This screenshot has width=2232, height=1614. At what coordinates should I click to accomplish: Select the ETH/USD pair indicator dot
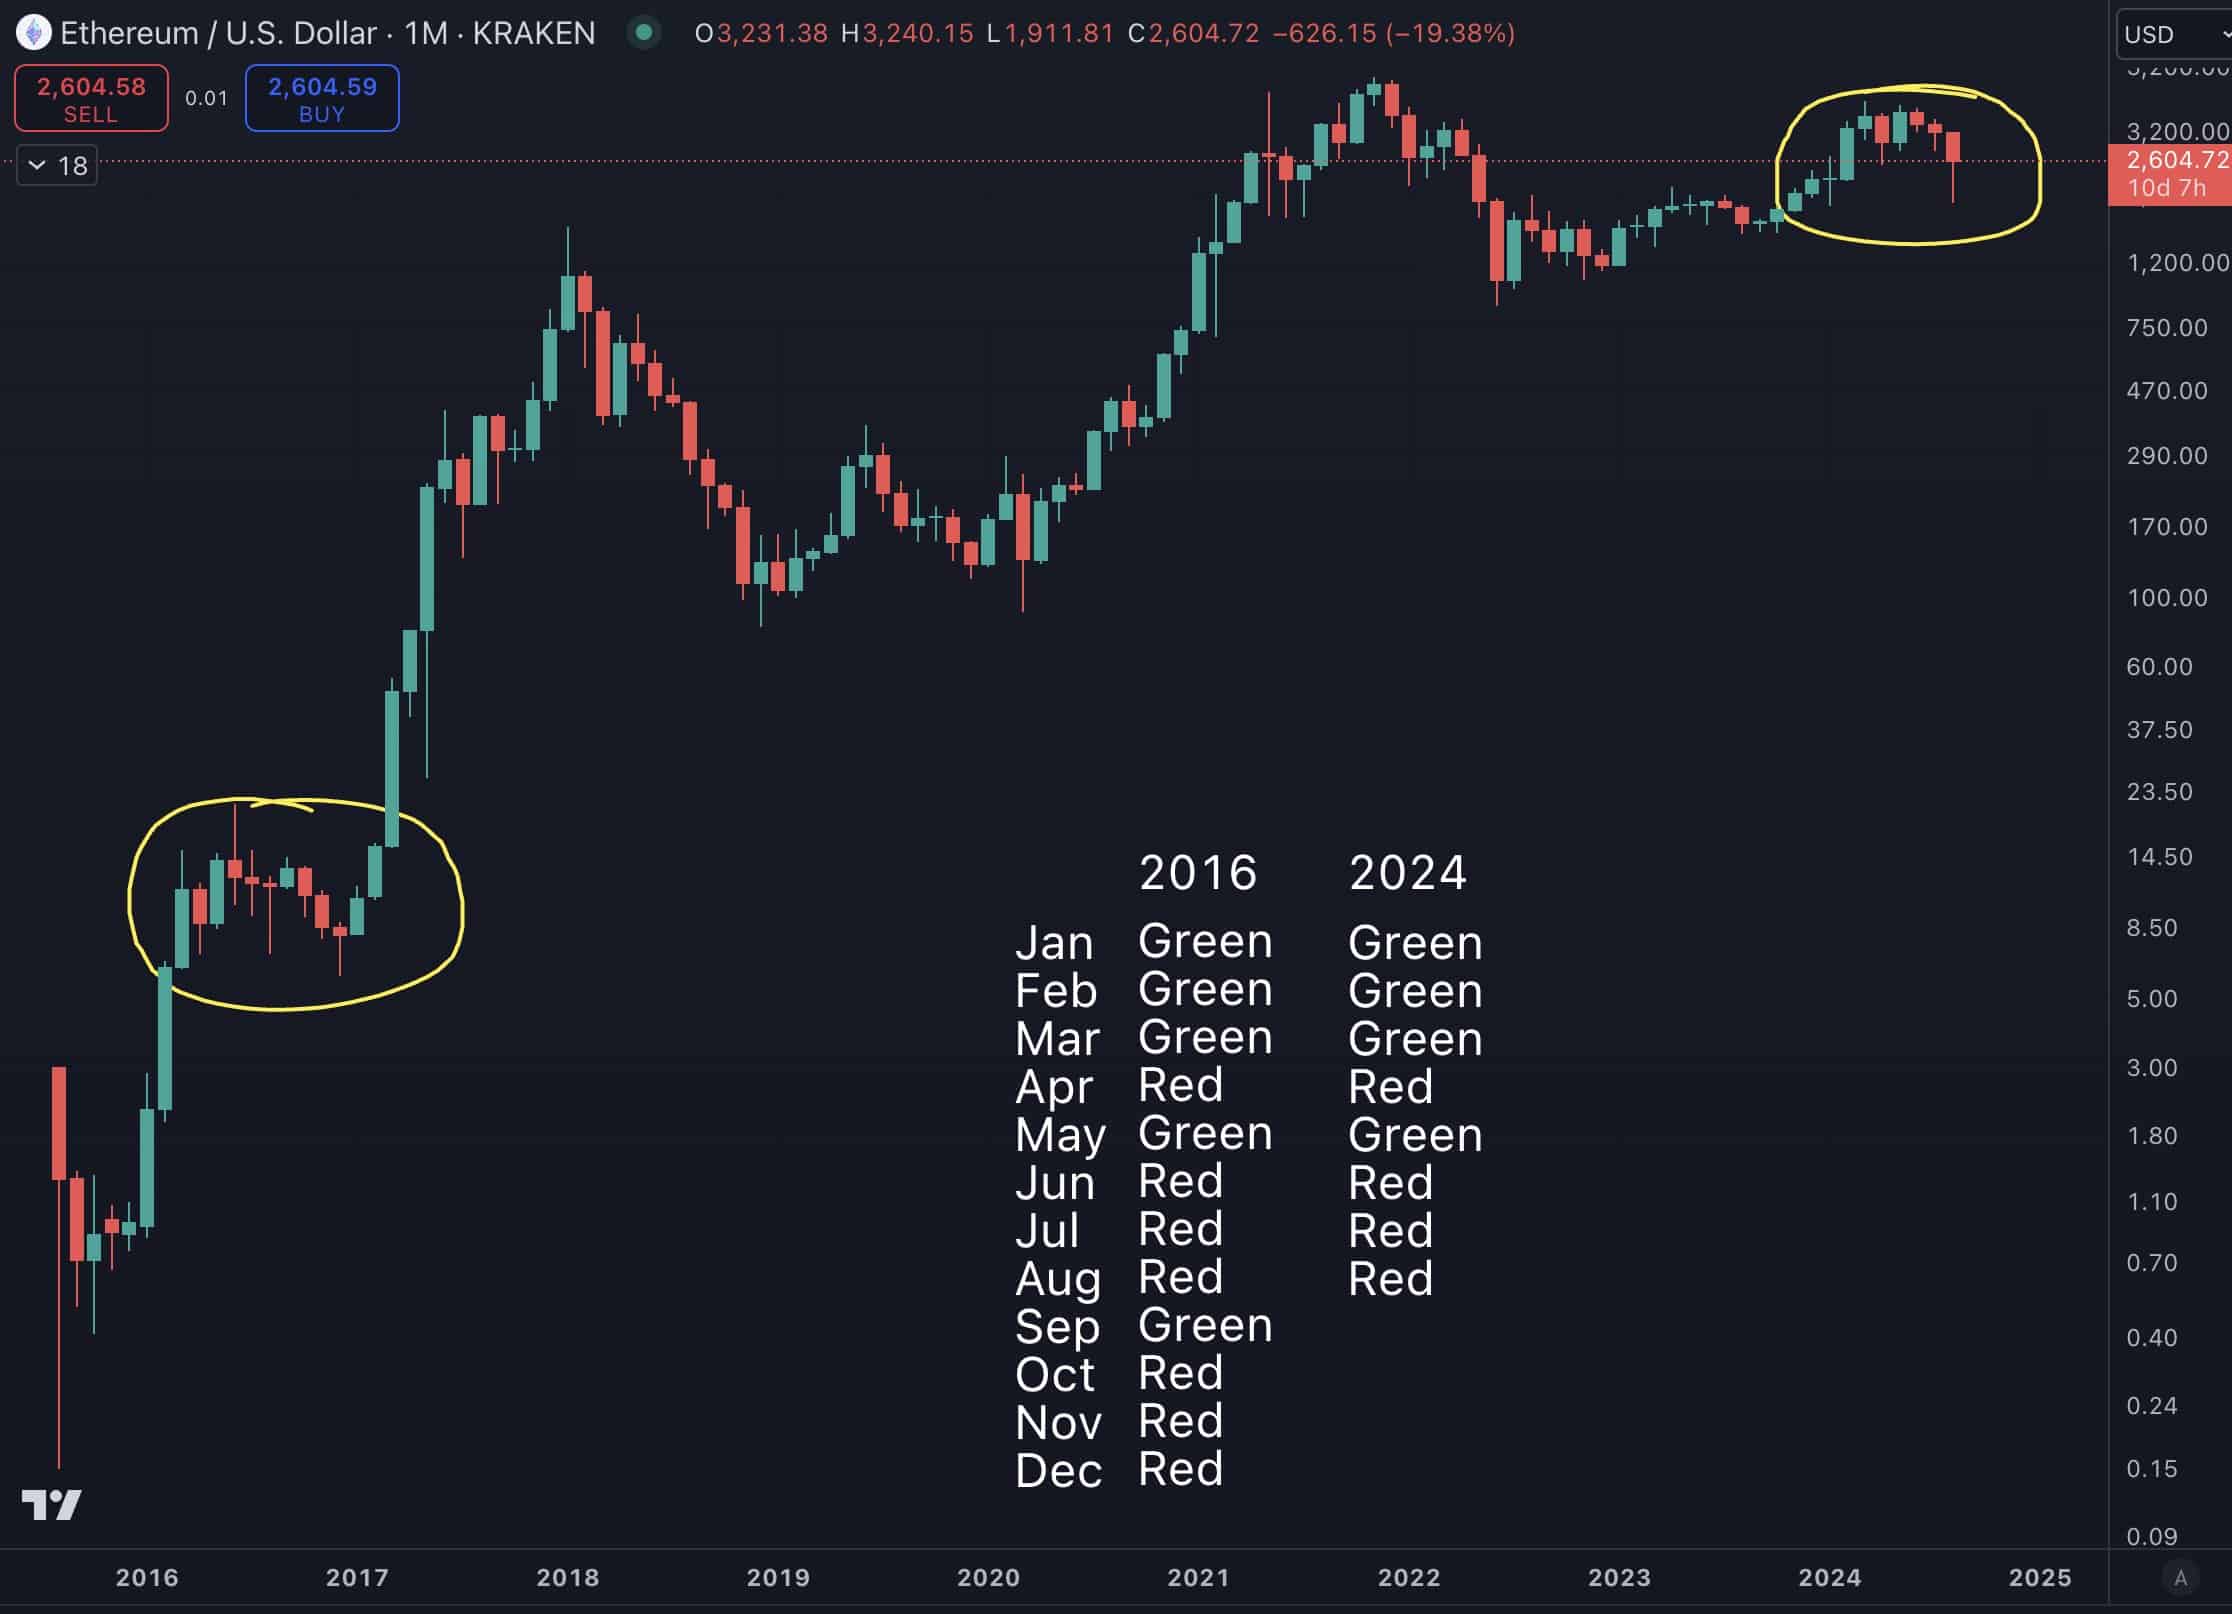point(650,31)
